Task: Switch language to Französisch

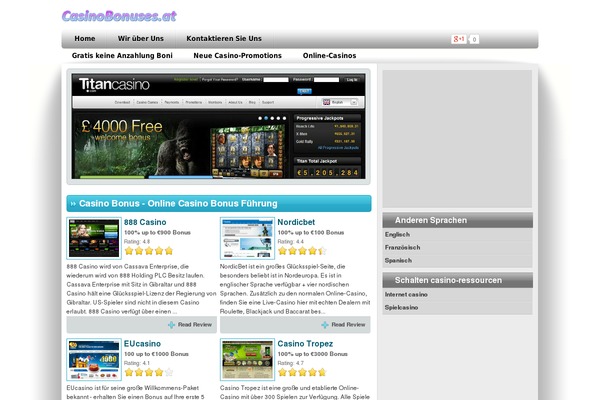Action: (403, 247)
